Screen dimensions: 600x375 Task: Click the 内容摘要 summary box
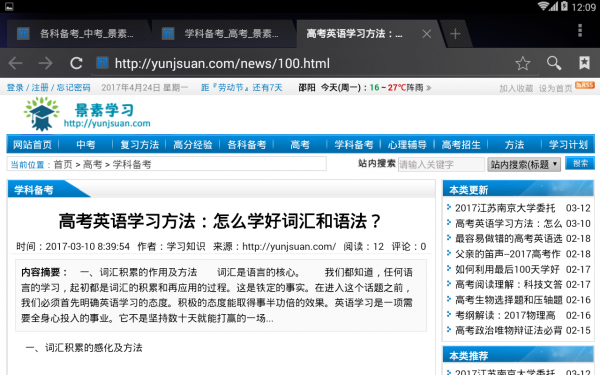click(x=221, y=295)
